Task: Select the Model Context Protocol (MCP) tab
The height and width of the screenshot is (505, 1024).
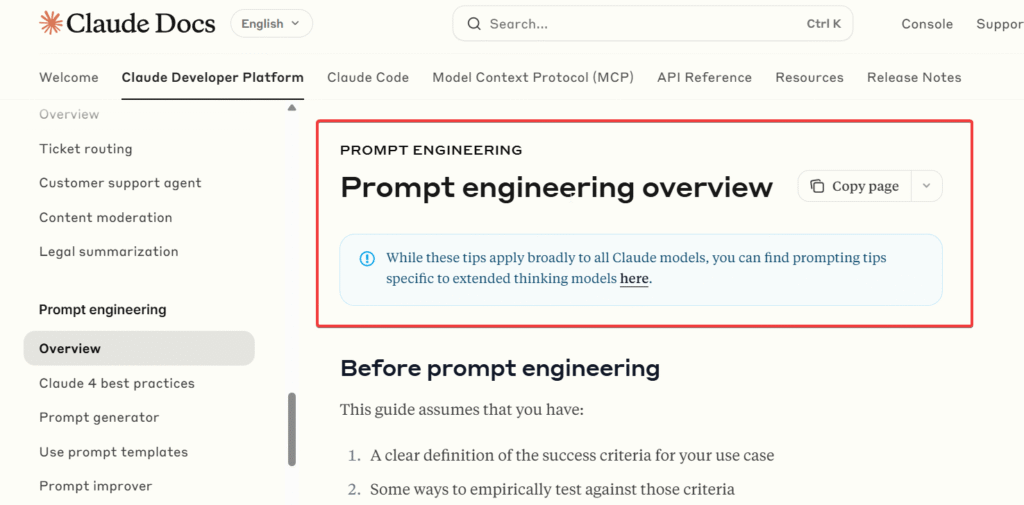Action: click(533, 77)
